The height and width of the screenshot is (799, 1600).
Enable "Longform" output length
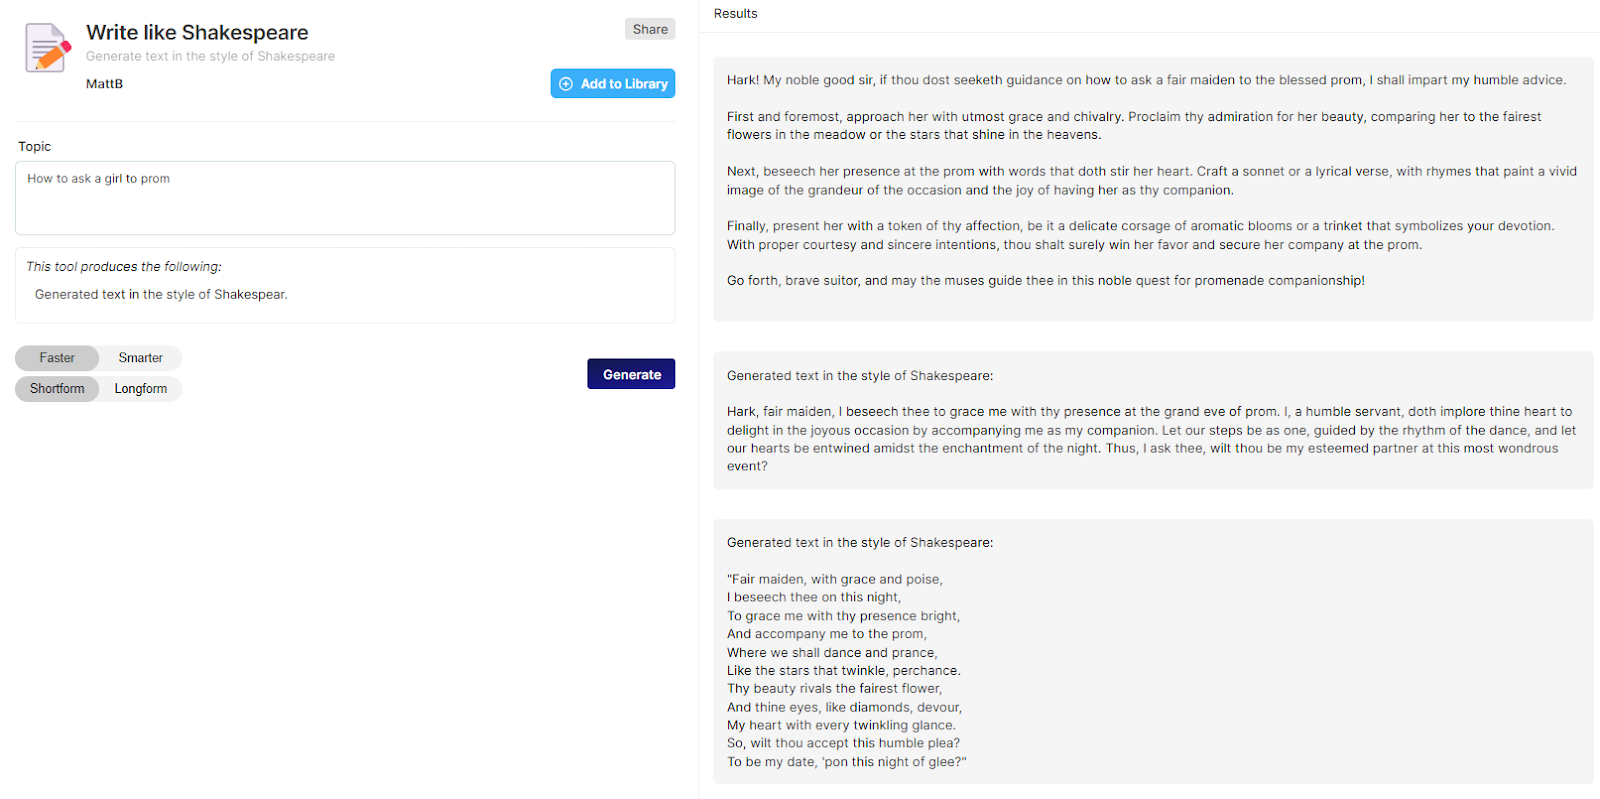pos(140,388)
